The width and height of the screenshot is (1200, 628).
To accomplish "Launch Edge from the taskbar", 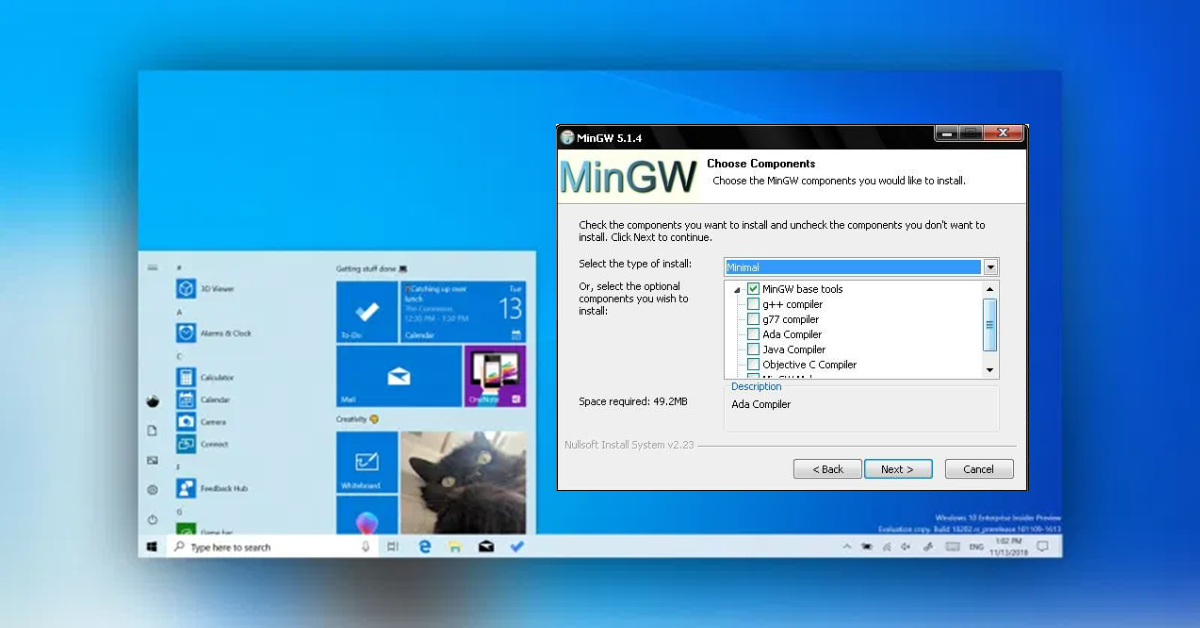I will tap(424, 547).
